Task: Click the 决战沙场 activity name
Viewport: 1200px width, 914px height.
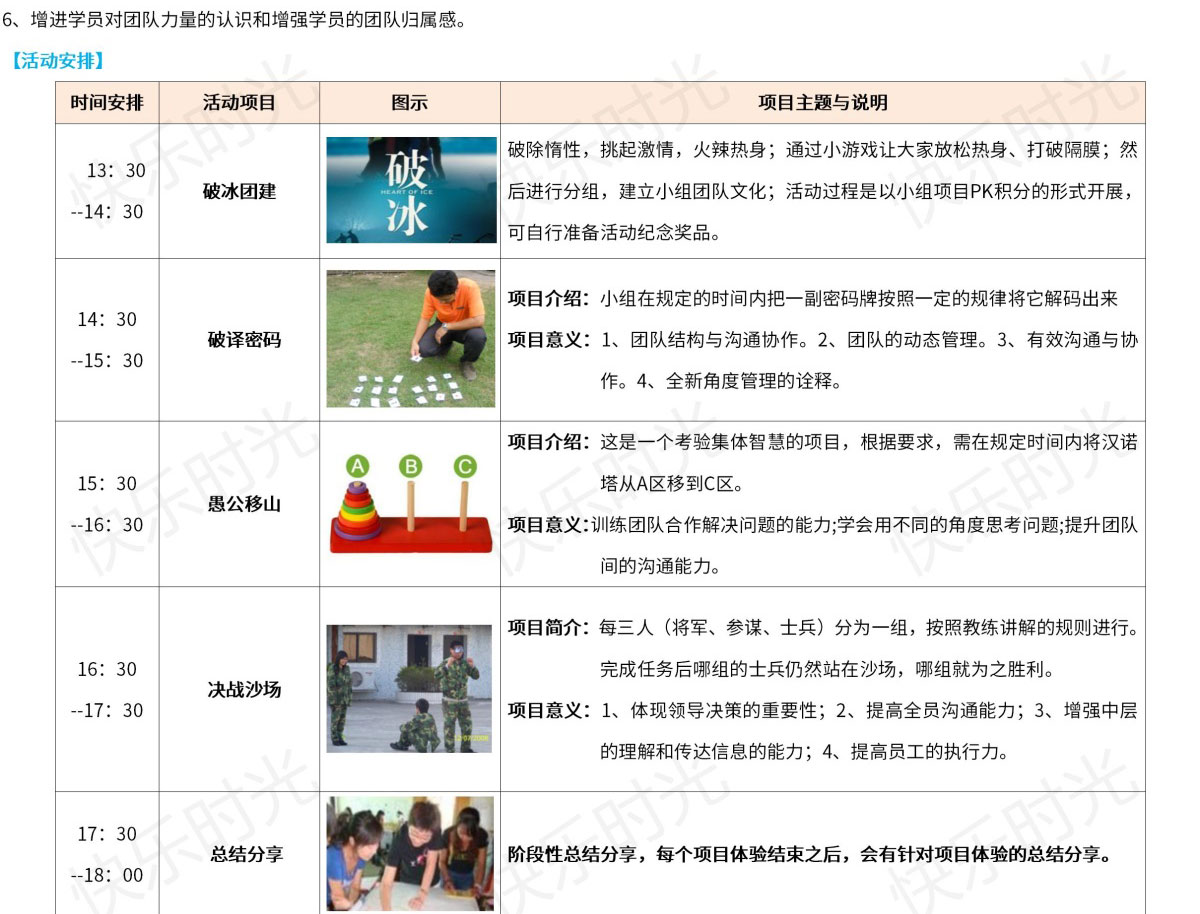Action: click(244, 690)
